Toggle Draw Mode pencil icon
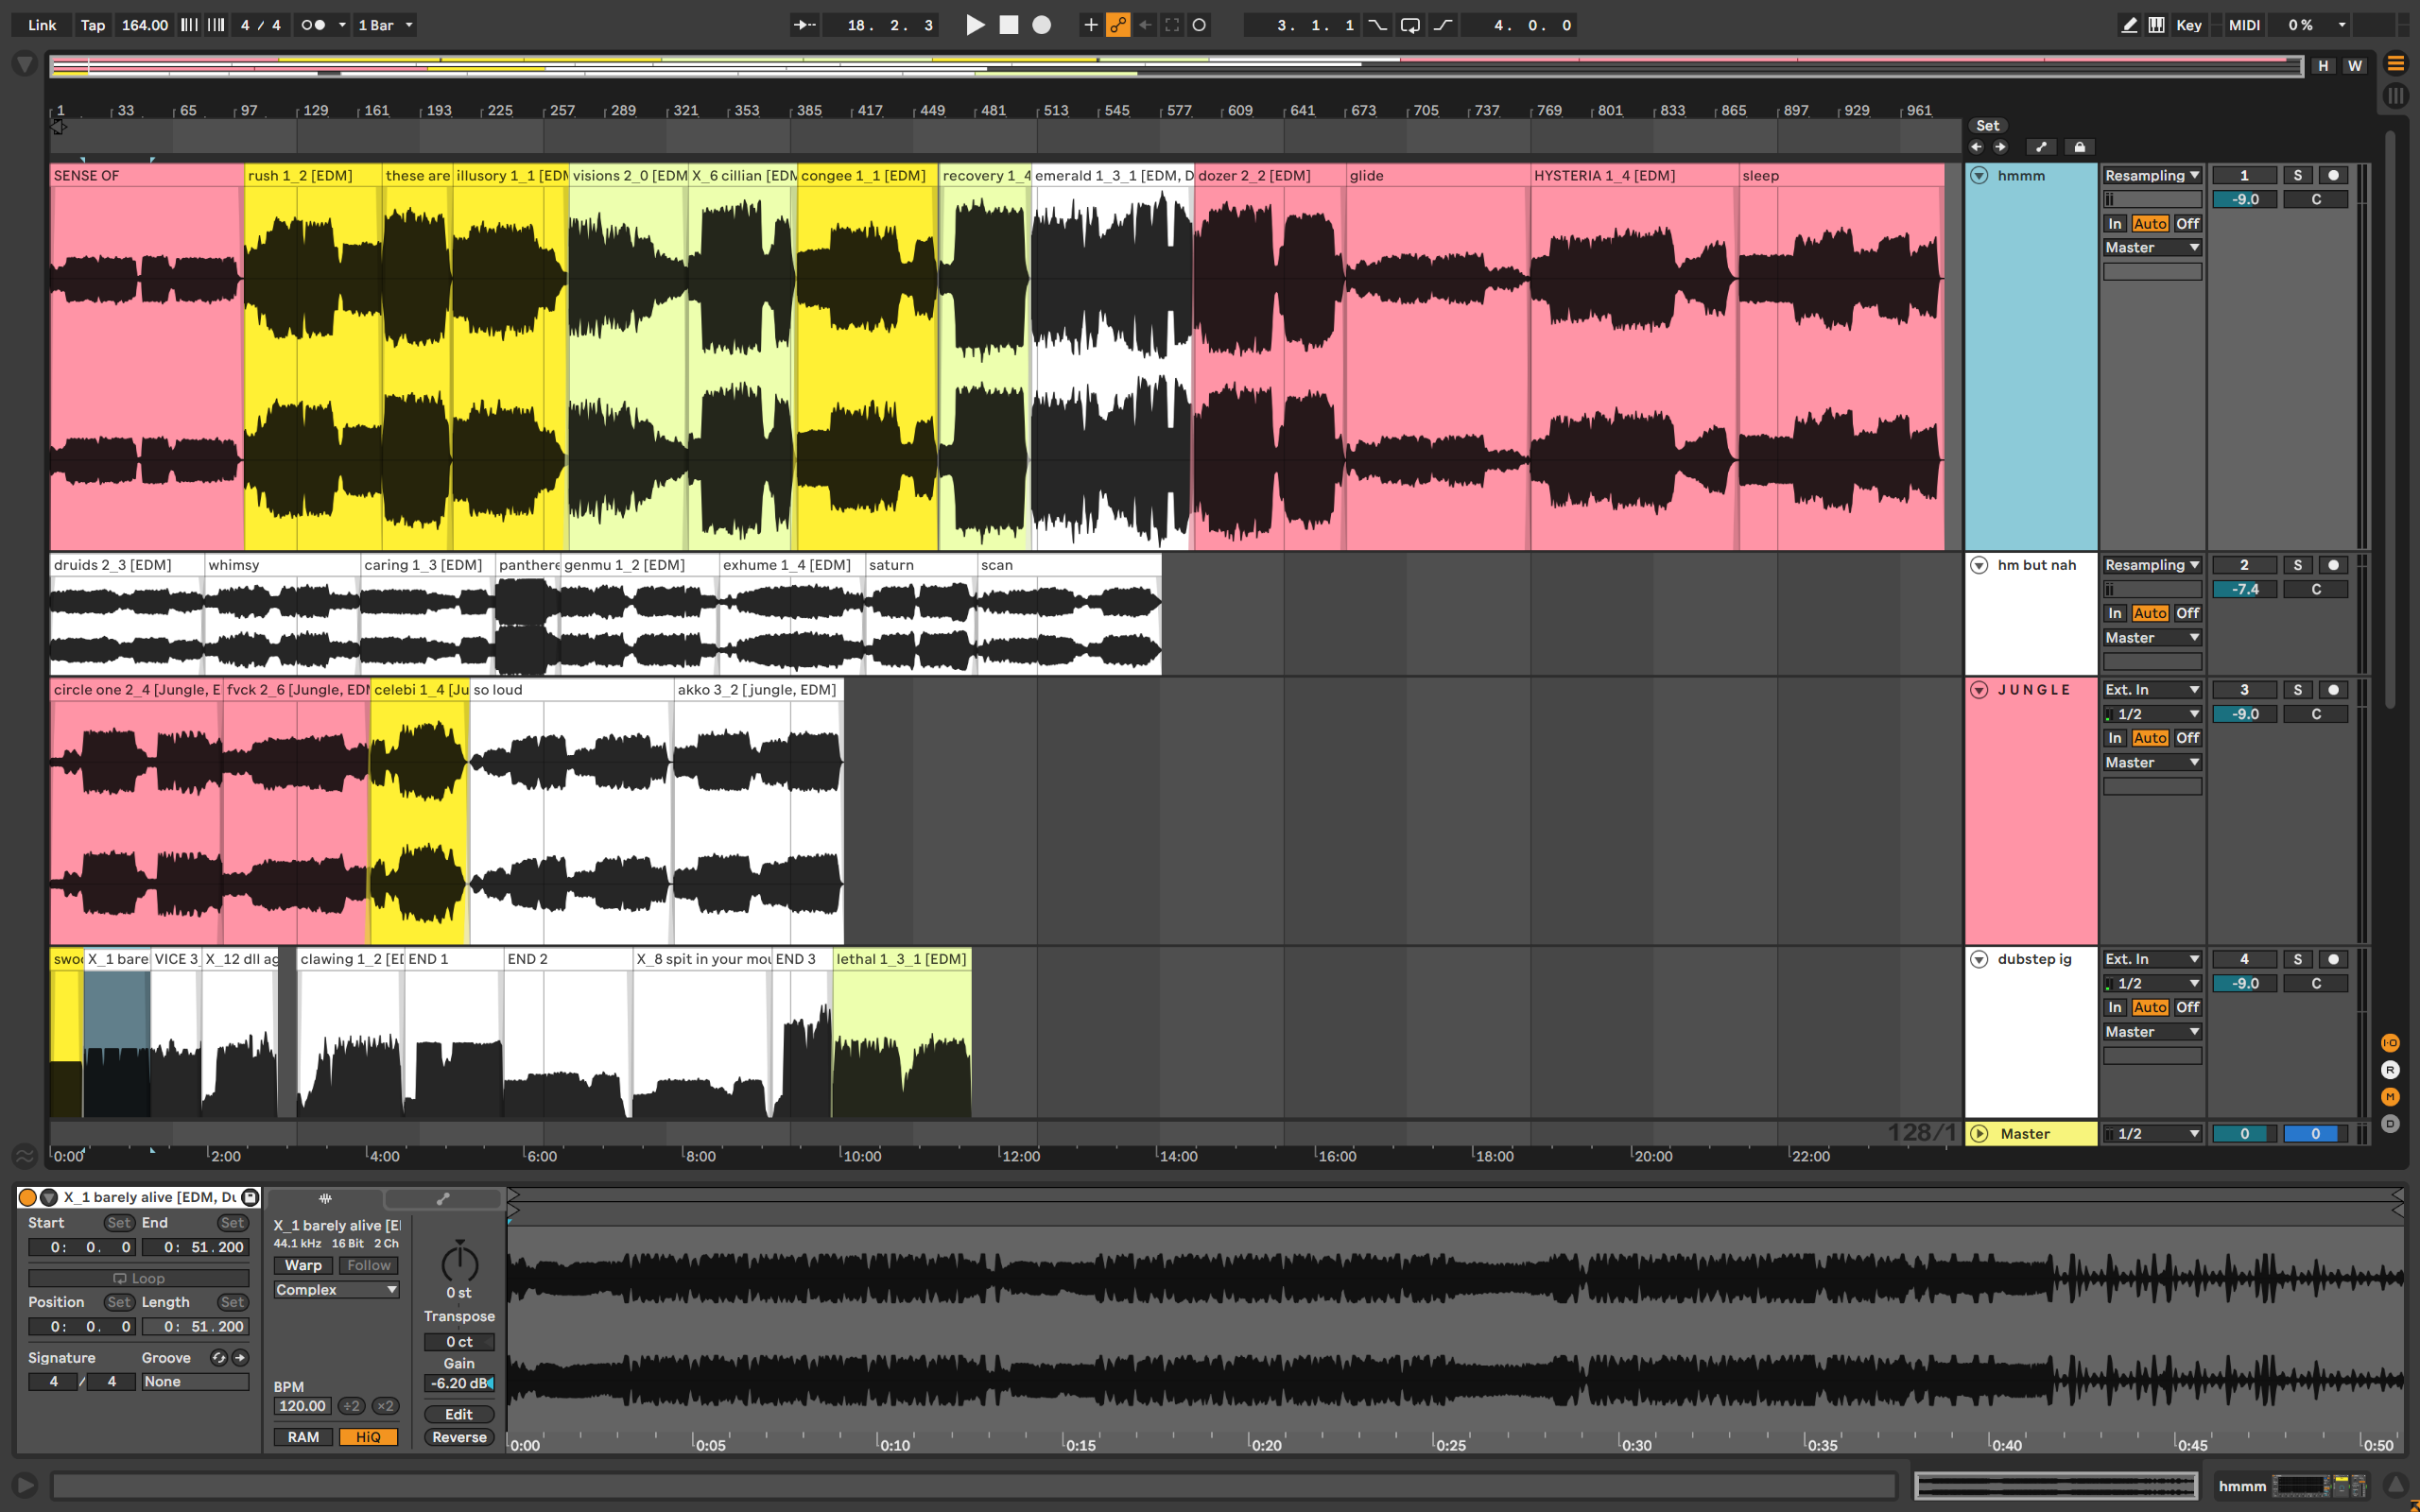Image resolution: width=2420 pixels, height=1512 pixels. [2129, 25]
